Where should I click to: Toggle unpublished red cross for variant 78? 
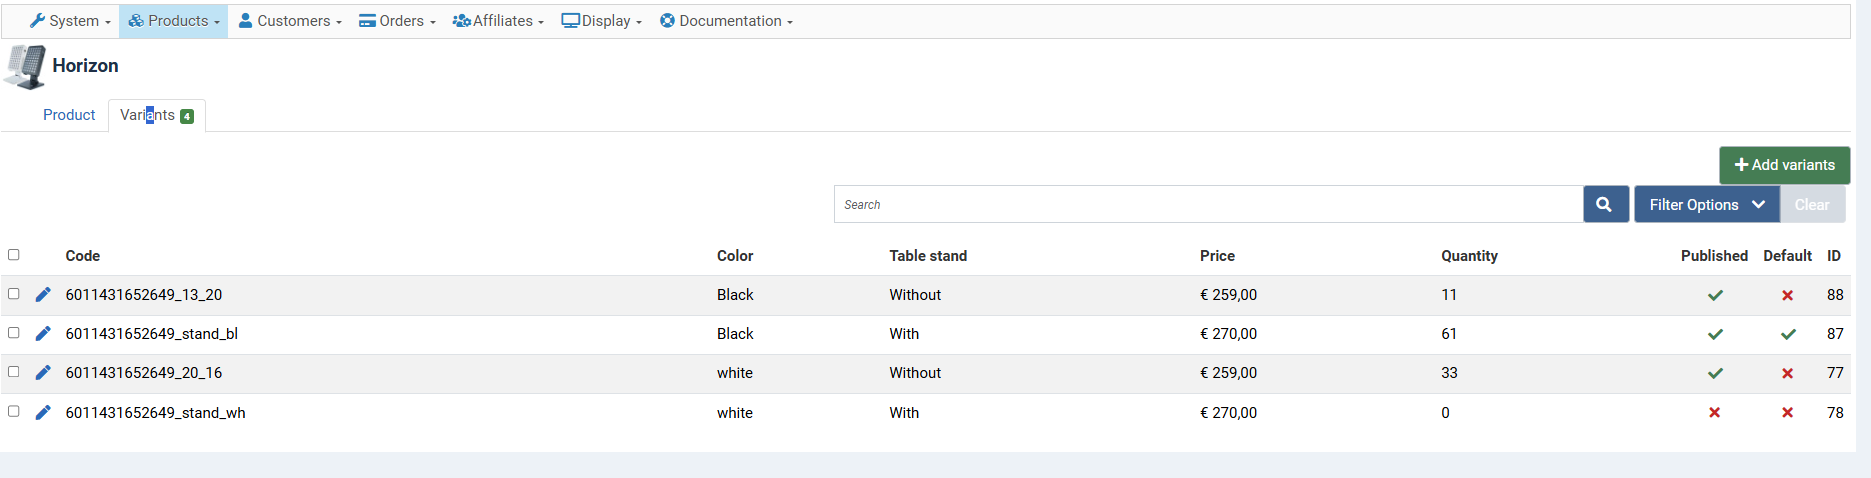pos(1714,412)
